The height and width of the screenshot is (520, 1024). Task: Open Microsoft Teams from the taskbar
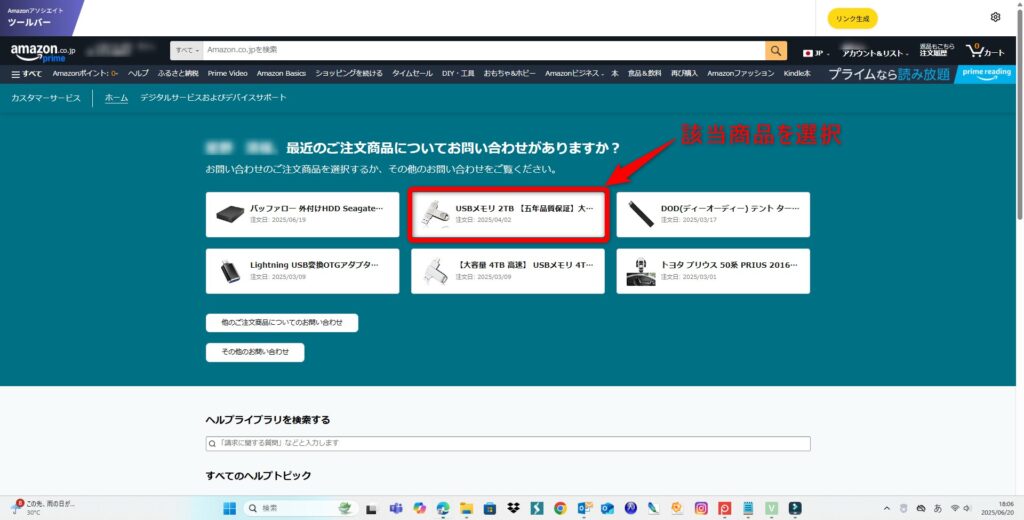point(396,508)
